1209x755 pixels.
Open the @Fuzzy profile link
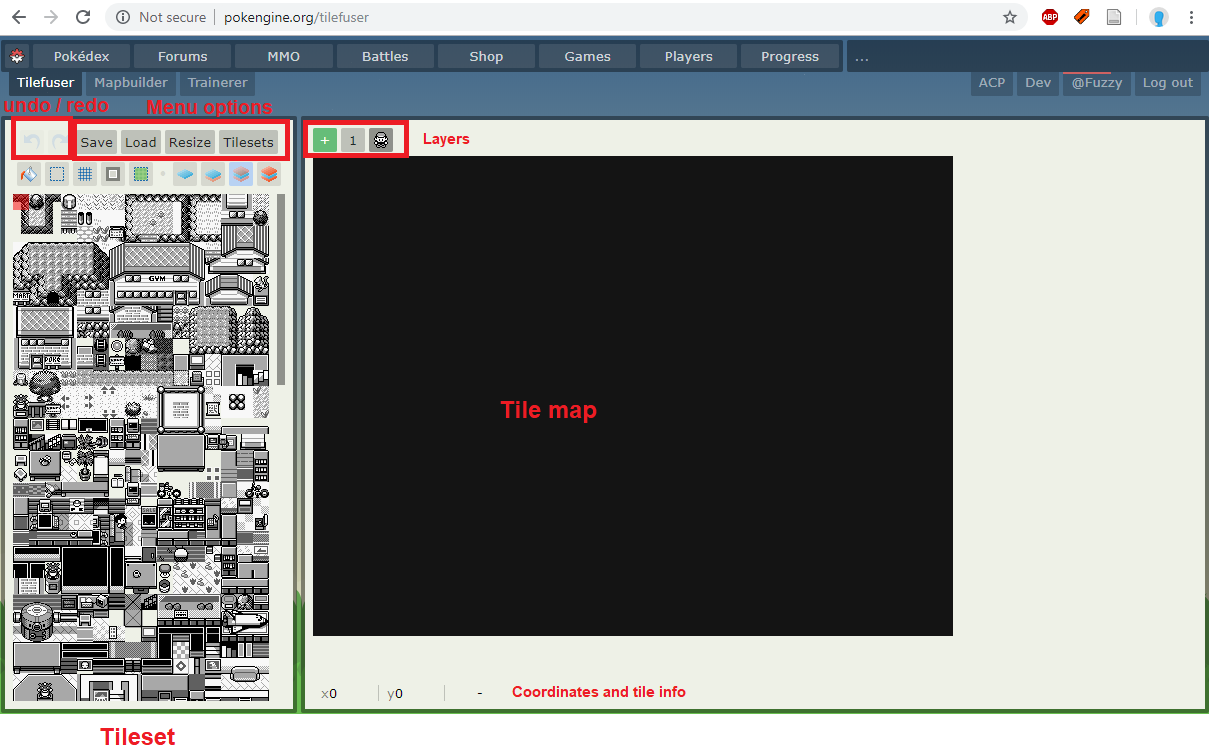(x=1097, y=83)
